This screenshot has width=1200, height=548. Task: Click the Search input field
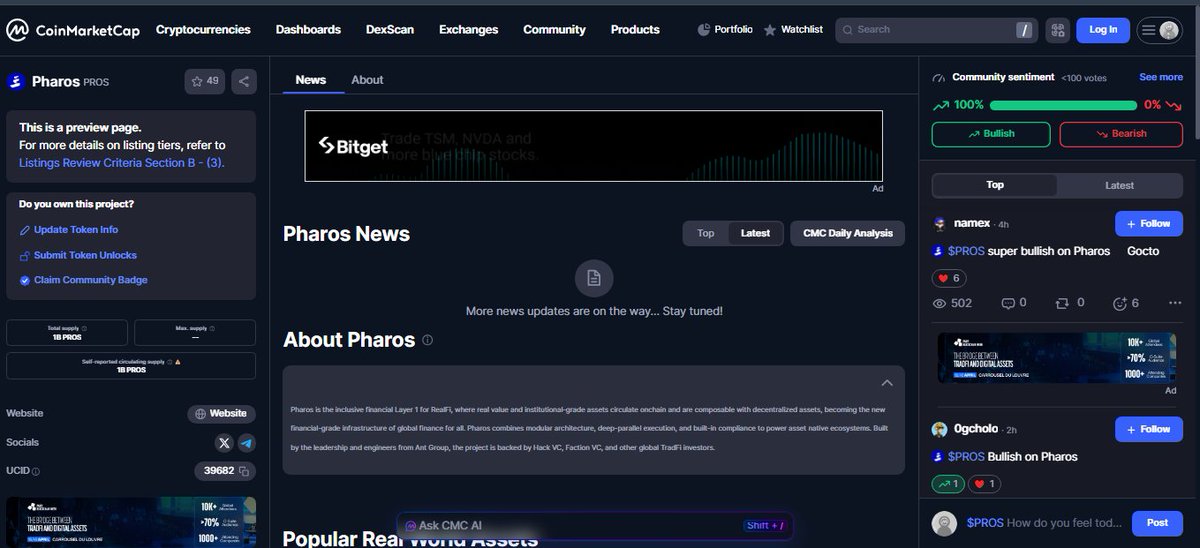937,30
